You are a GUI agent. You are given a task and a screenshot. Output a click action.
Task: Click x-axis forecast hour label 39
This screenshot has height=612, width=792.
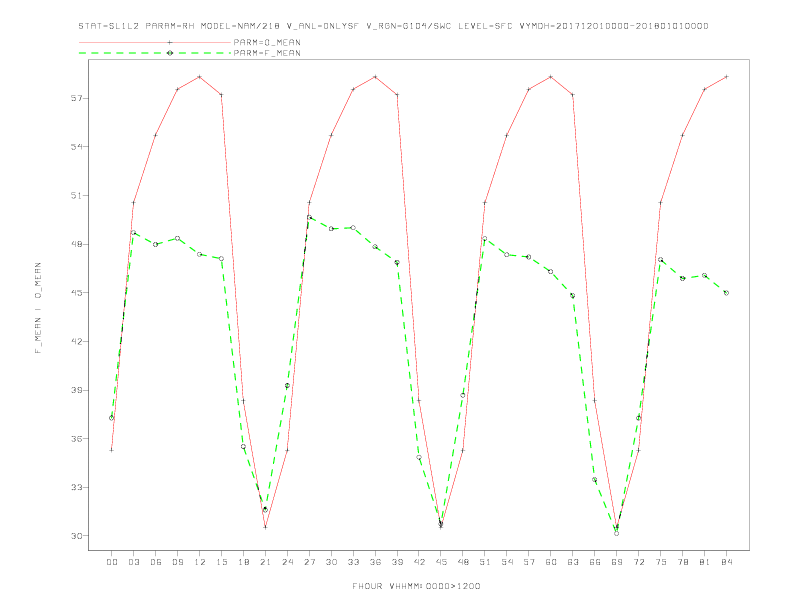pos(397,562)
